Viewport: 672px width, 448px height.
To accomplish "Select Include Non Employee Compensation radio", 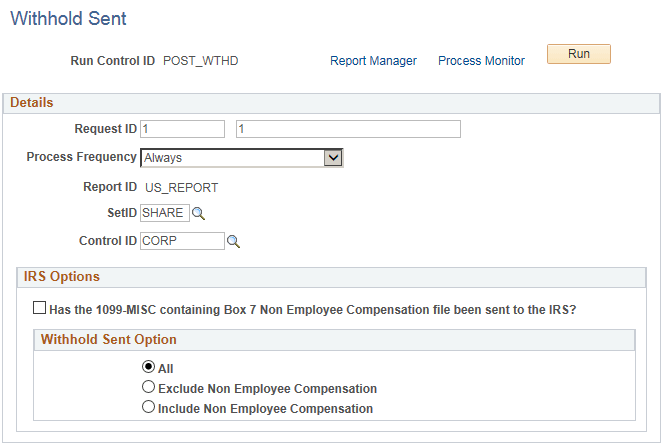I will click(149, 408).
